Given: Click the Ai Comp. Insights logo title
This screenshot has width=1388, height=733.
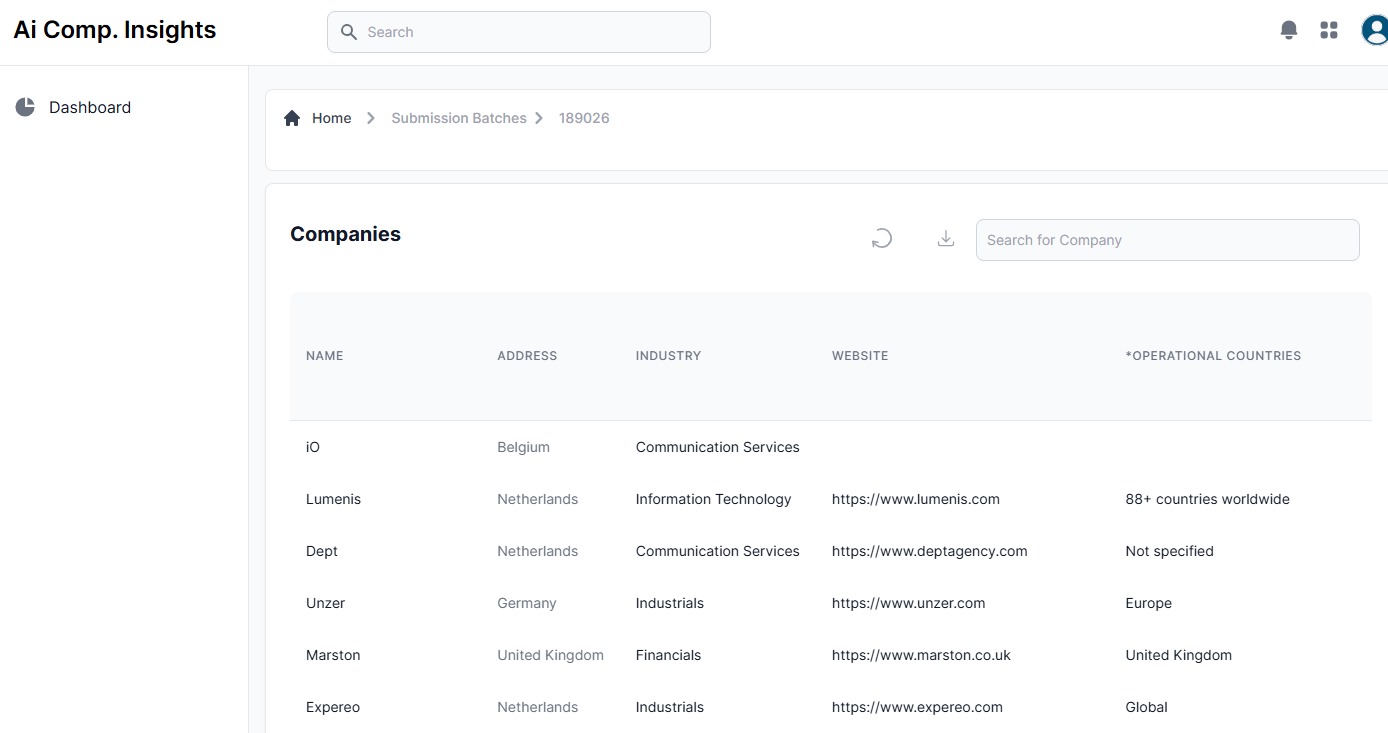Looking at the screenshot, I should (115, 30).
